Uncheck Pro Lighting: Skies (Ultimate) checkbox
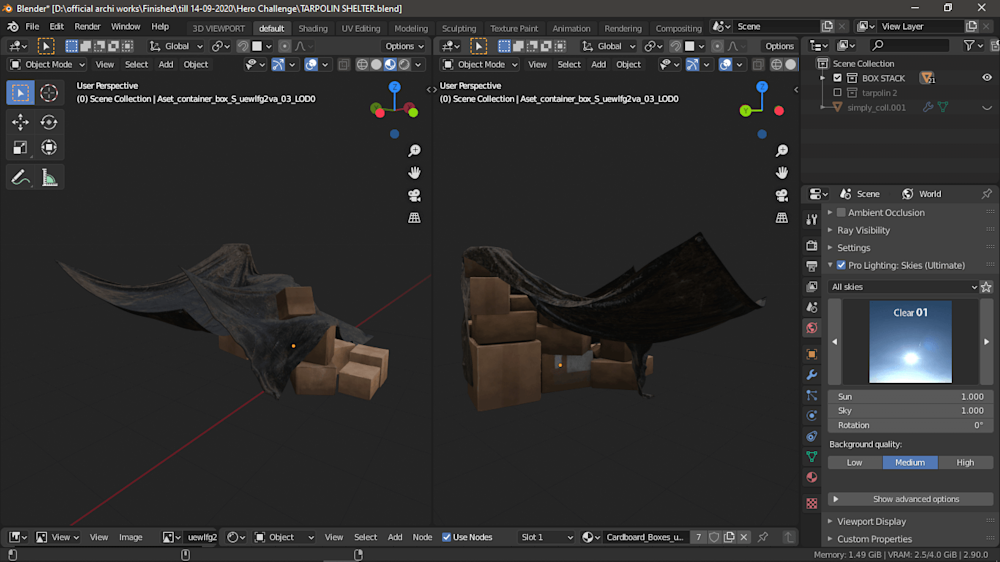The width and height of the screenshot is (1000, 562). 841,265
